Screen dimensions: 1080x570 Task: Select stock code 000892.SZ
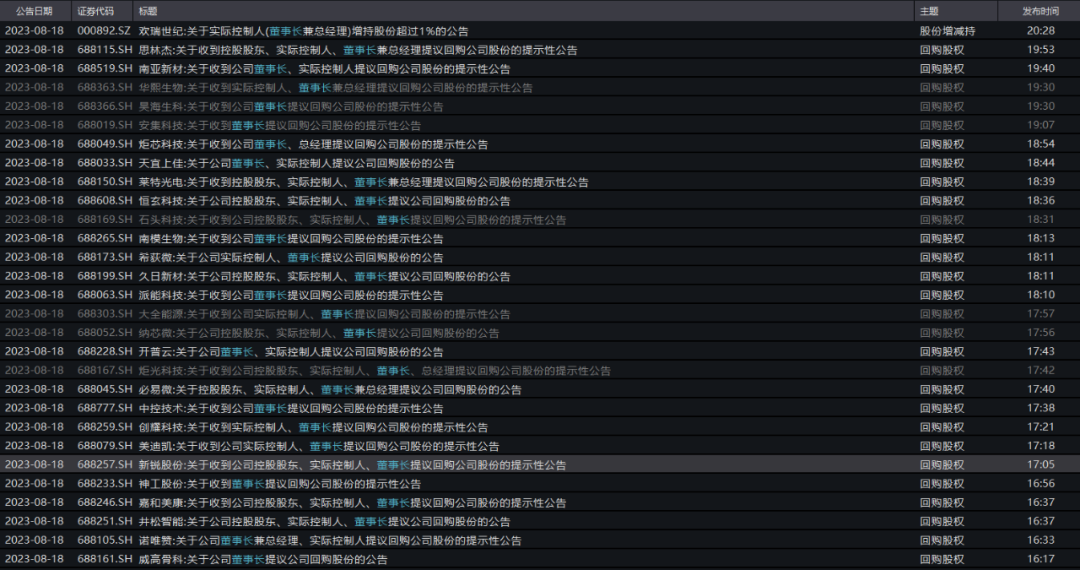(104, 31)
